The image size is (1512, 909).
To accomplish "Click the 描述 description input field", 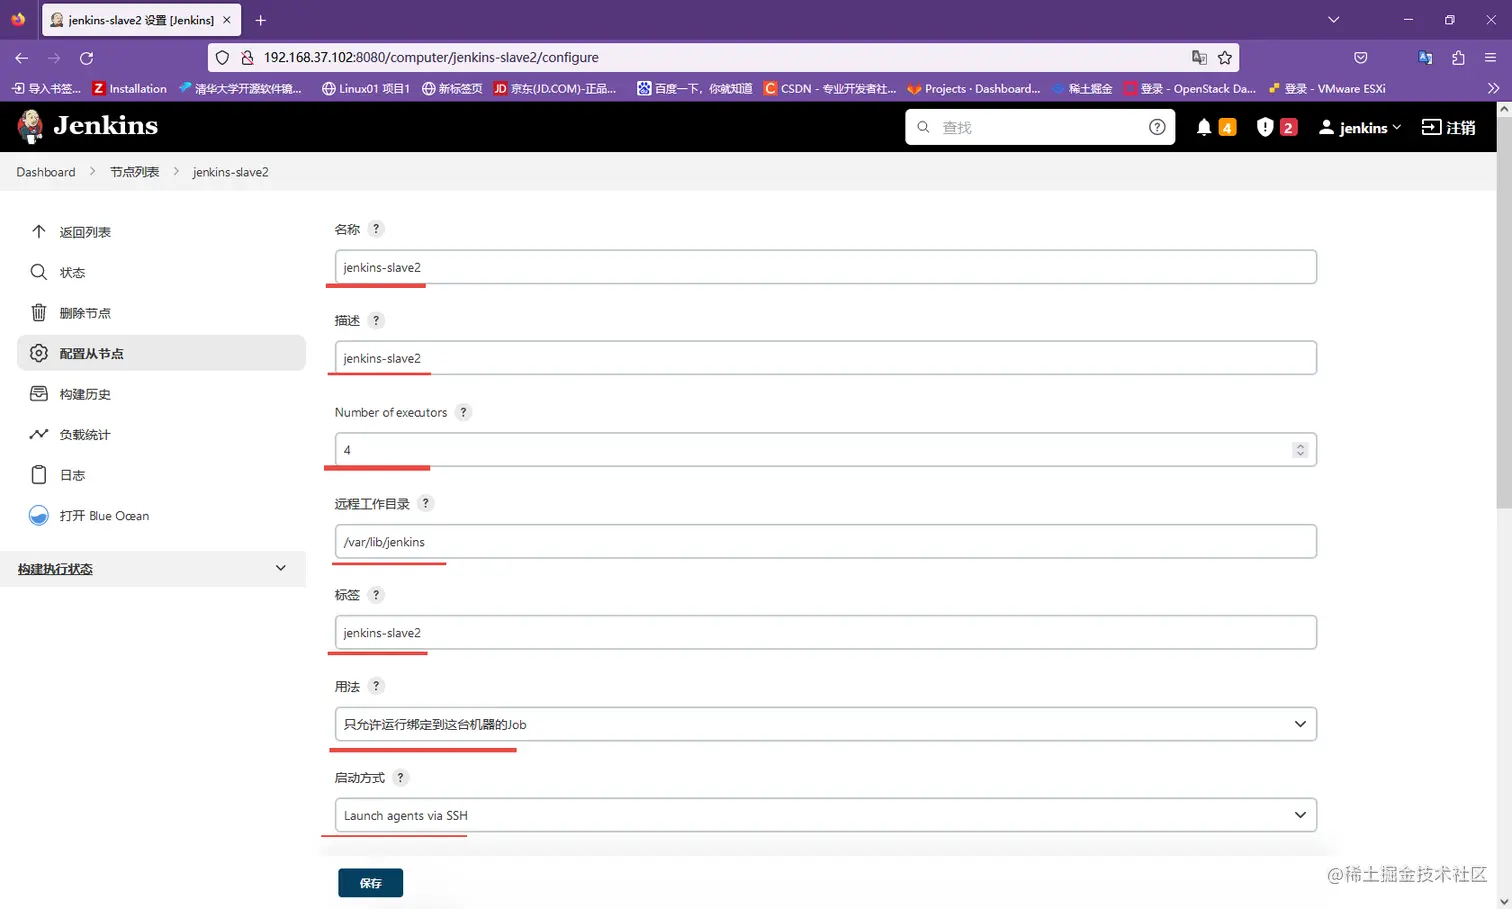I will tap(825, 358).
